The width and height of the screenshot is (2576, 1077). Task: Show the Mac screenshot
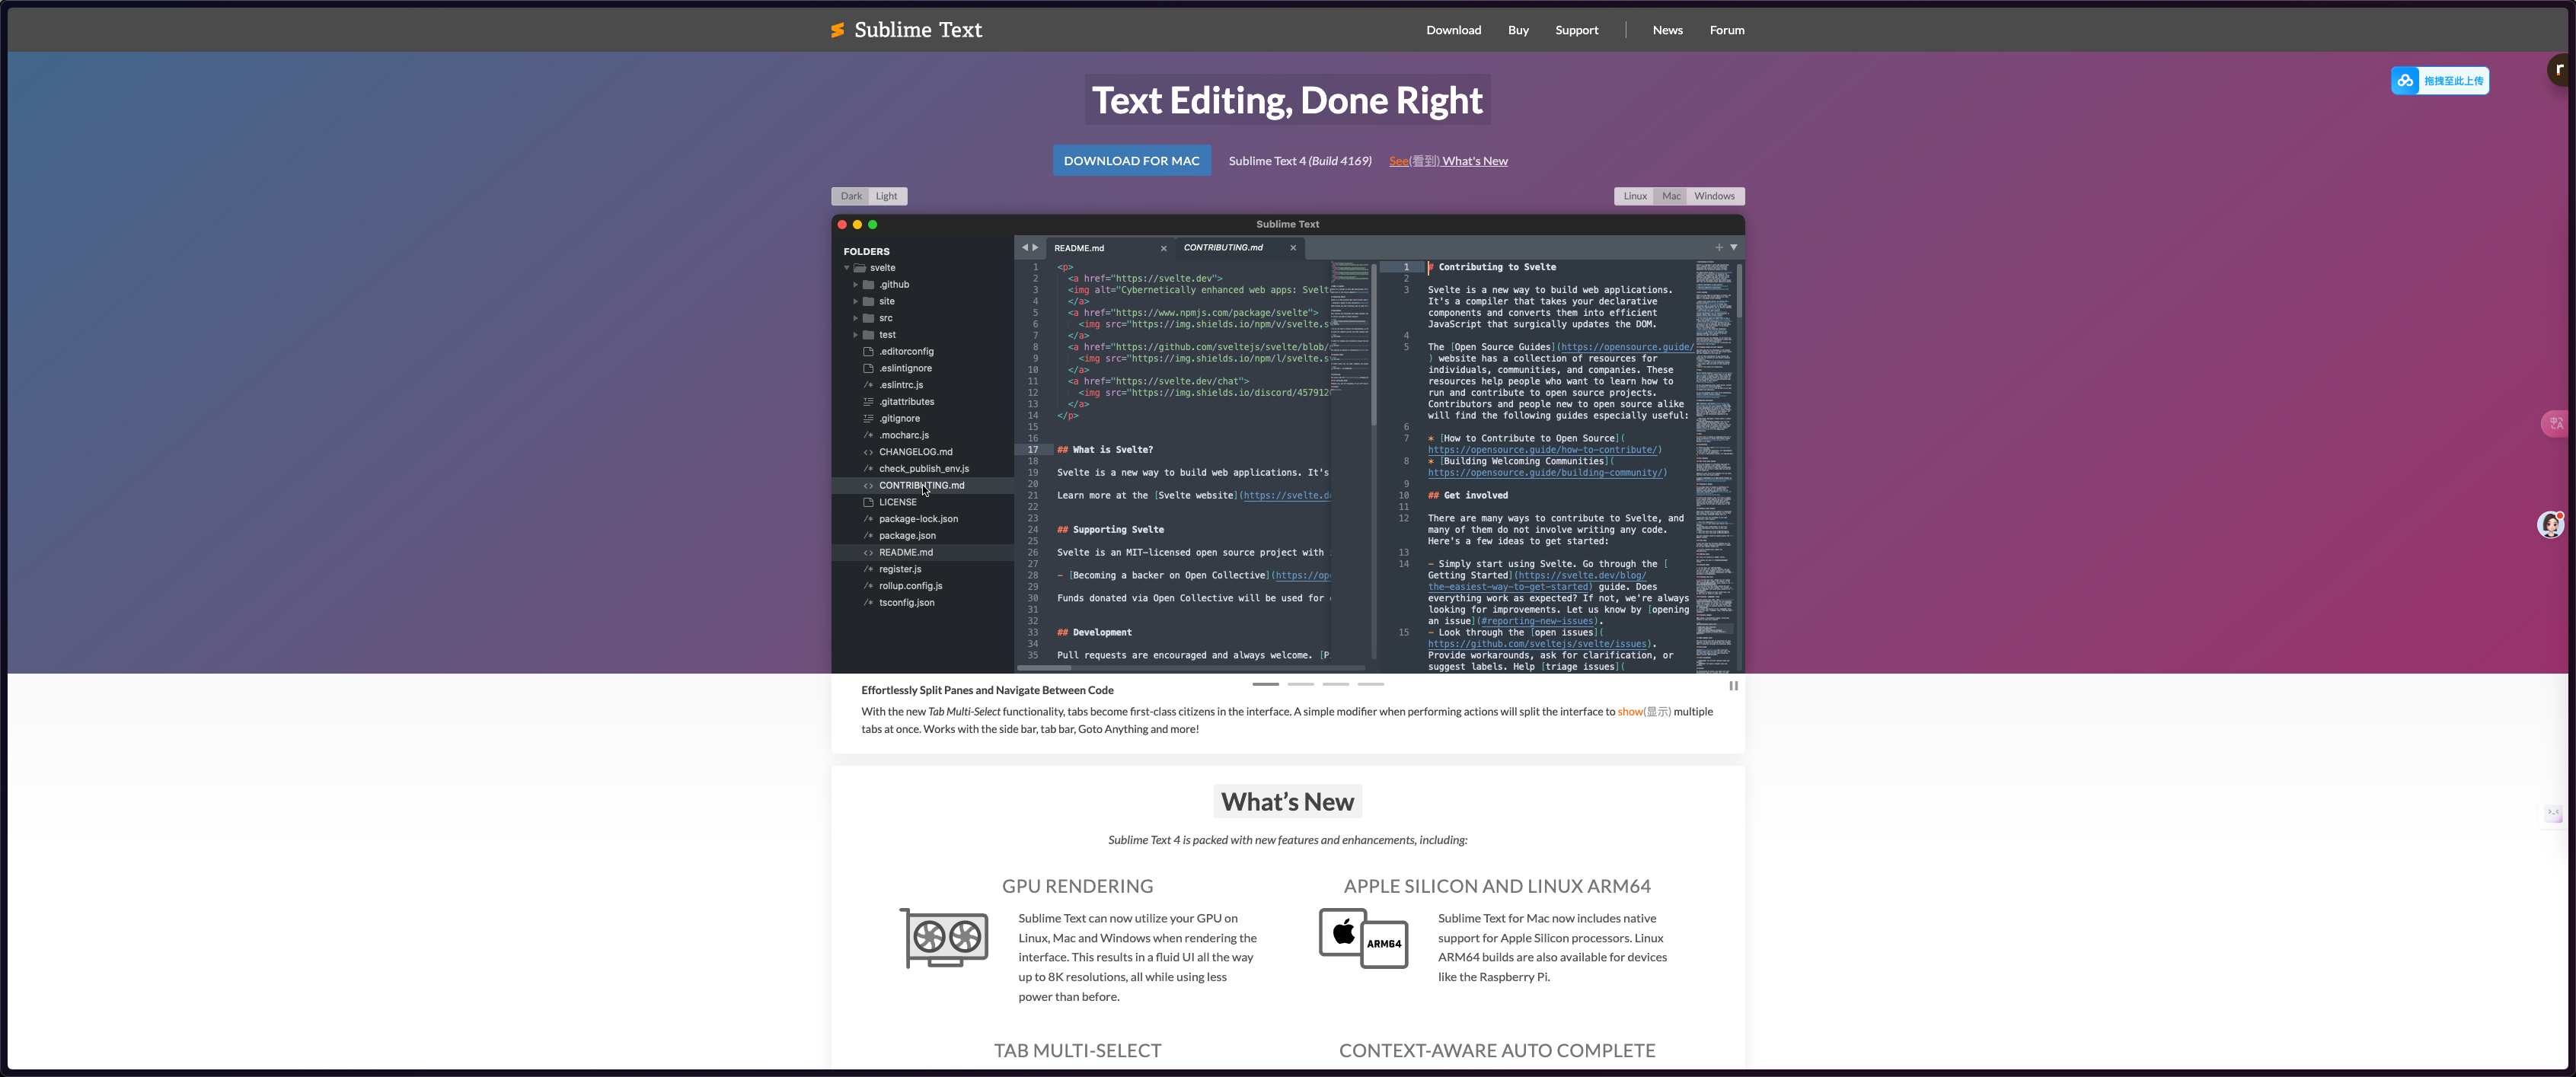[x=1671, y=196]
